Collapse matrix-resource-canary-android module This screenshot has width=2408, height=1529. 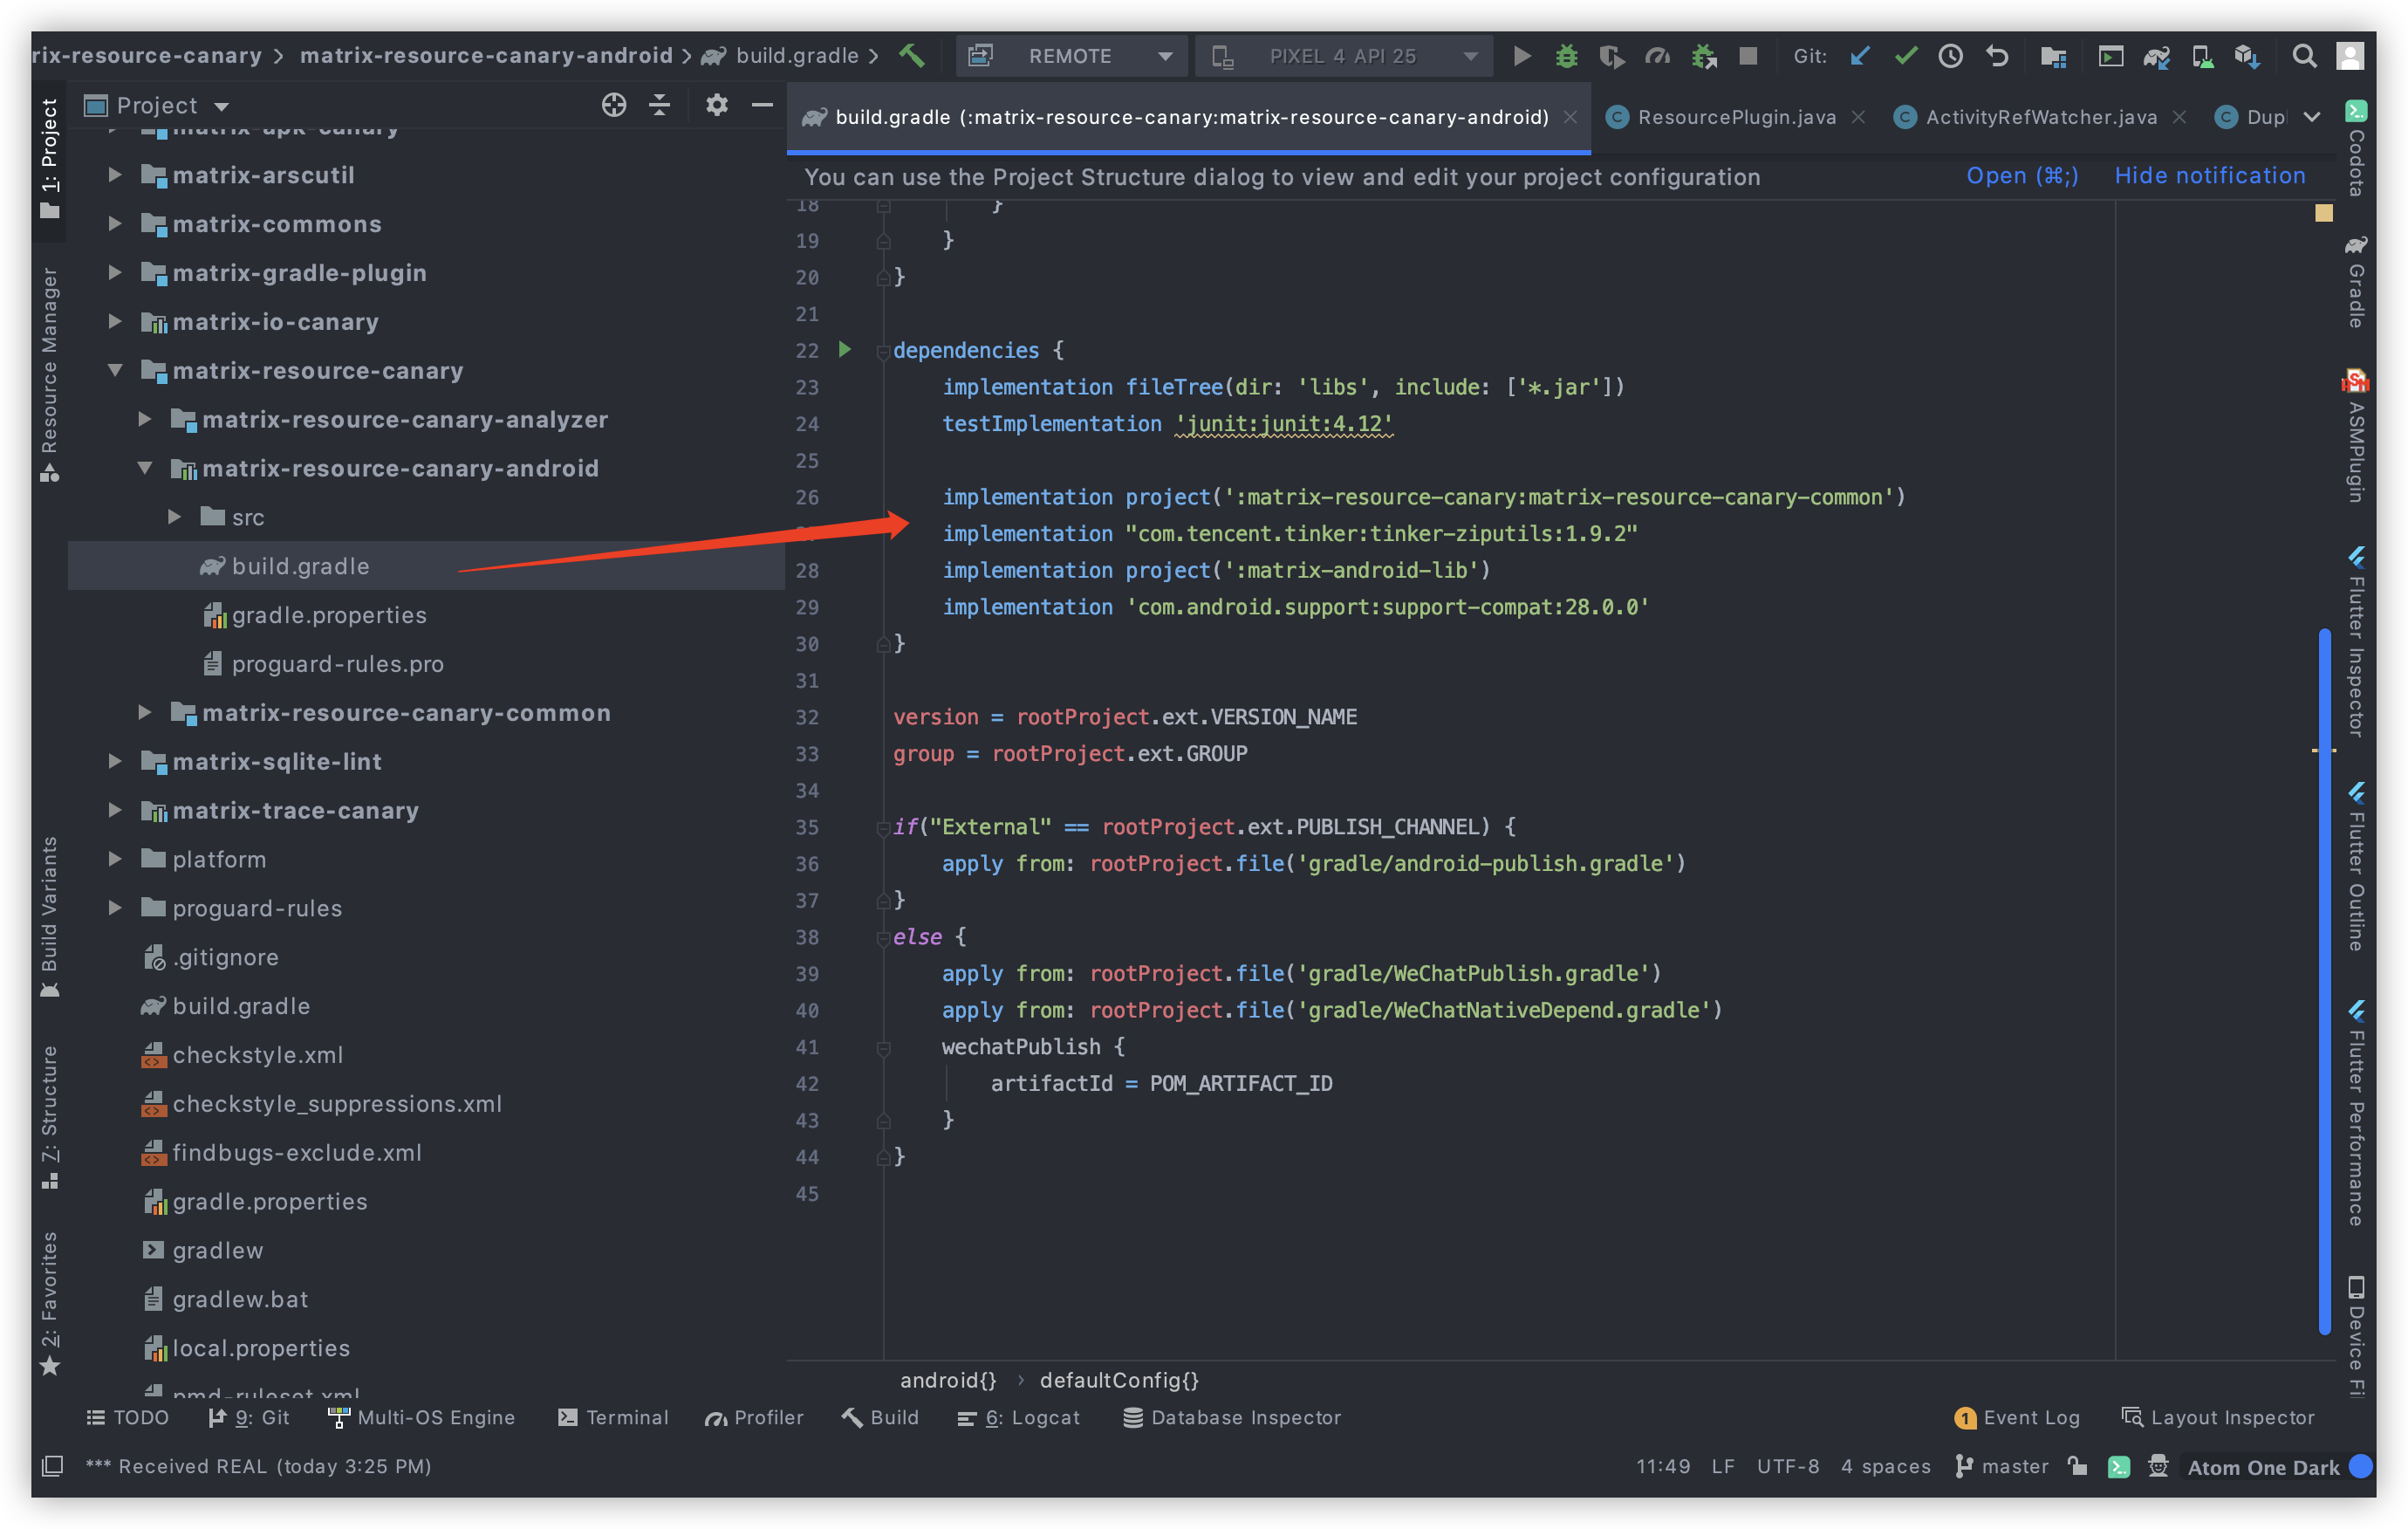point(145,468)
